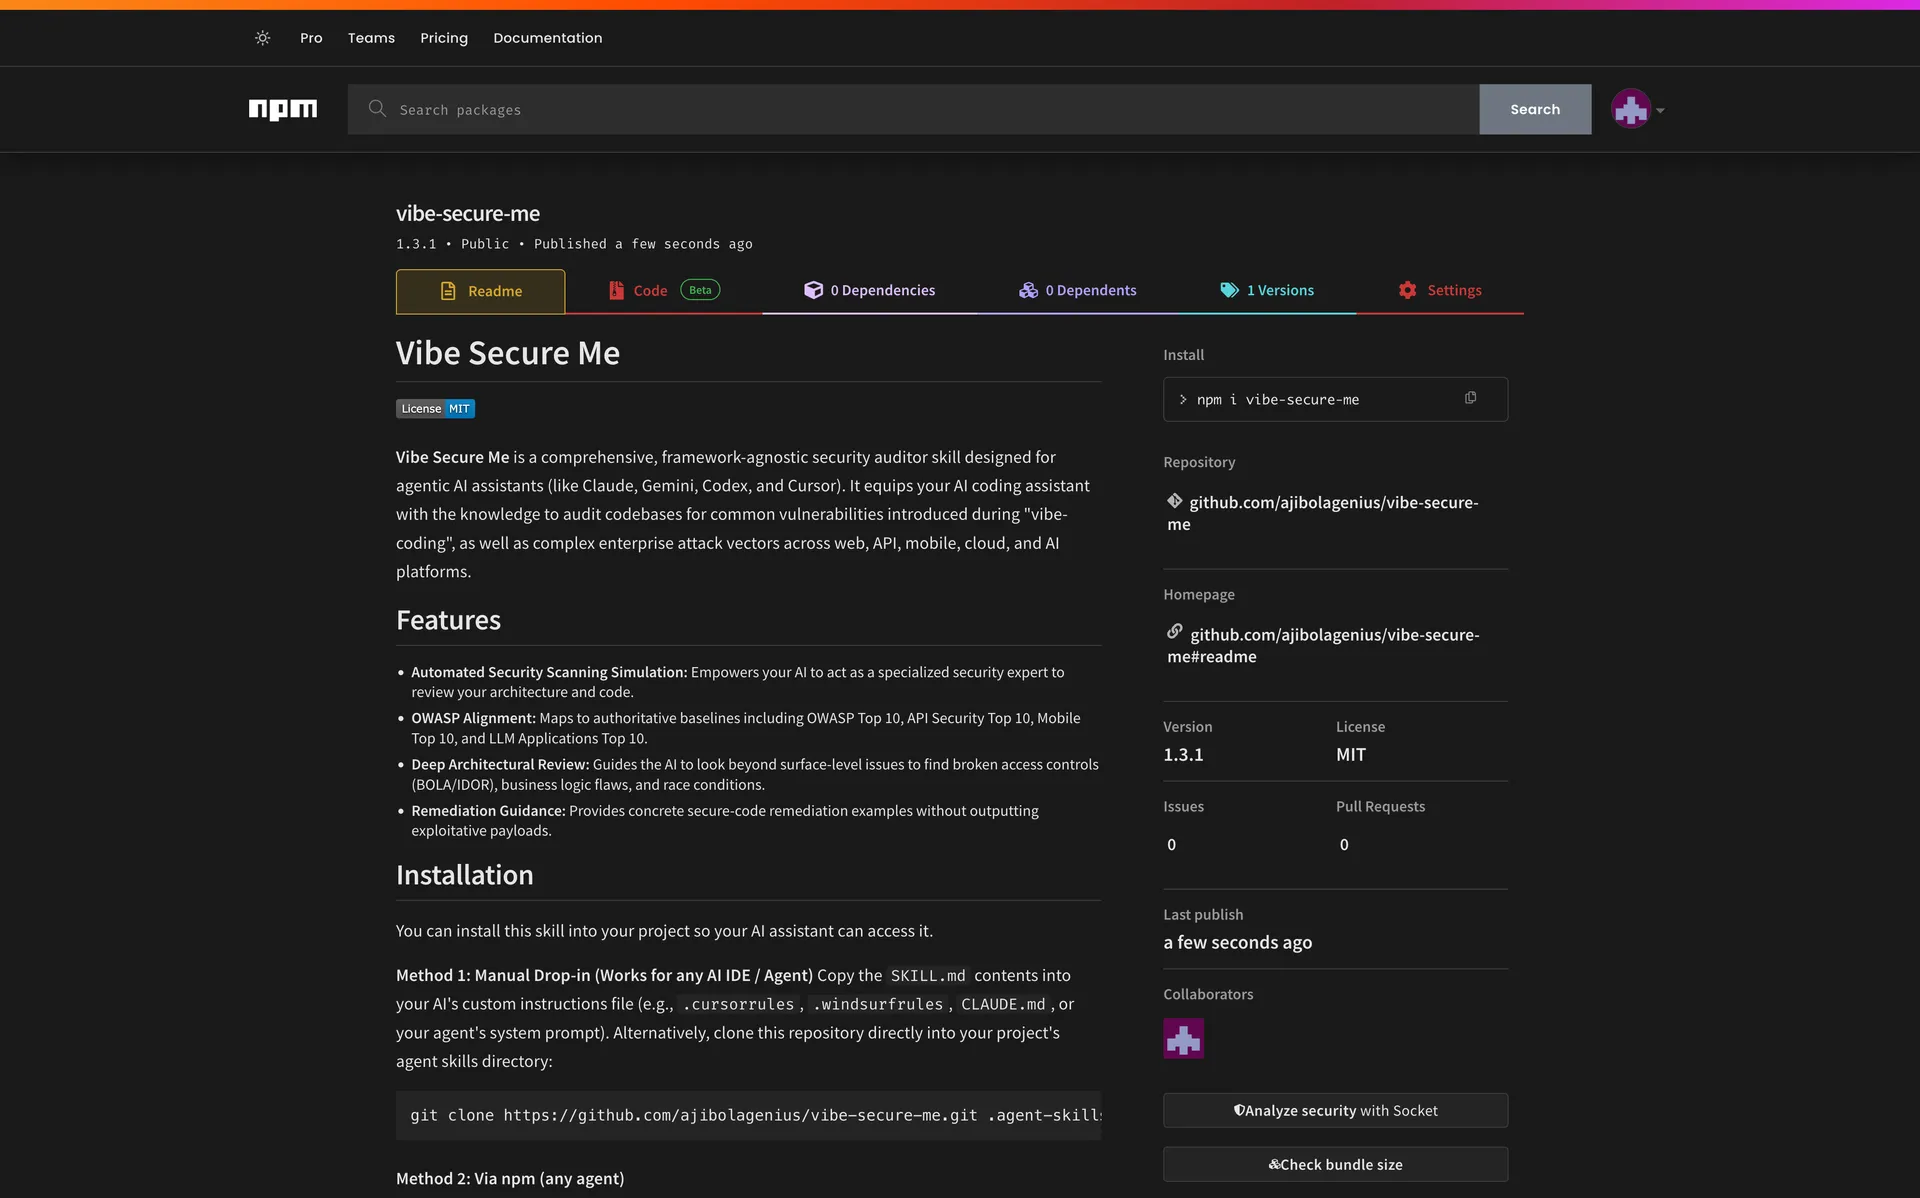
Task: Switch to the Code tab
Action: point(663,290)
